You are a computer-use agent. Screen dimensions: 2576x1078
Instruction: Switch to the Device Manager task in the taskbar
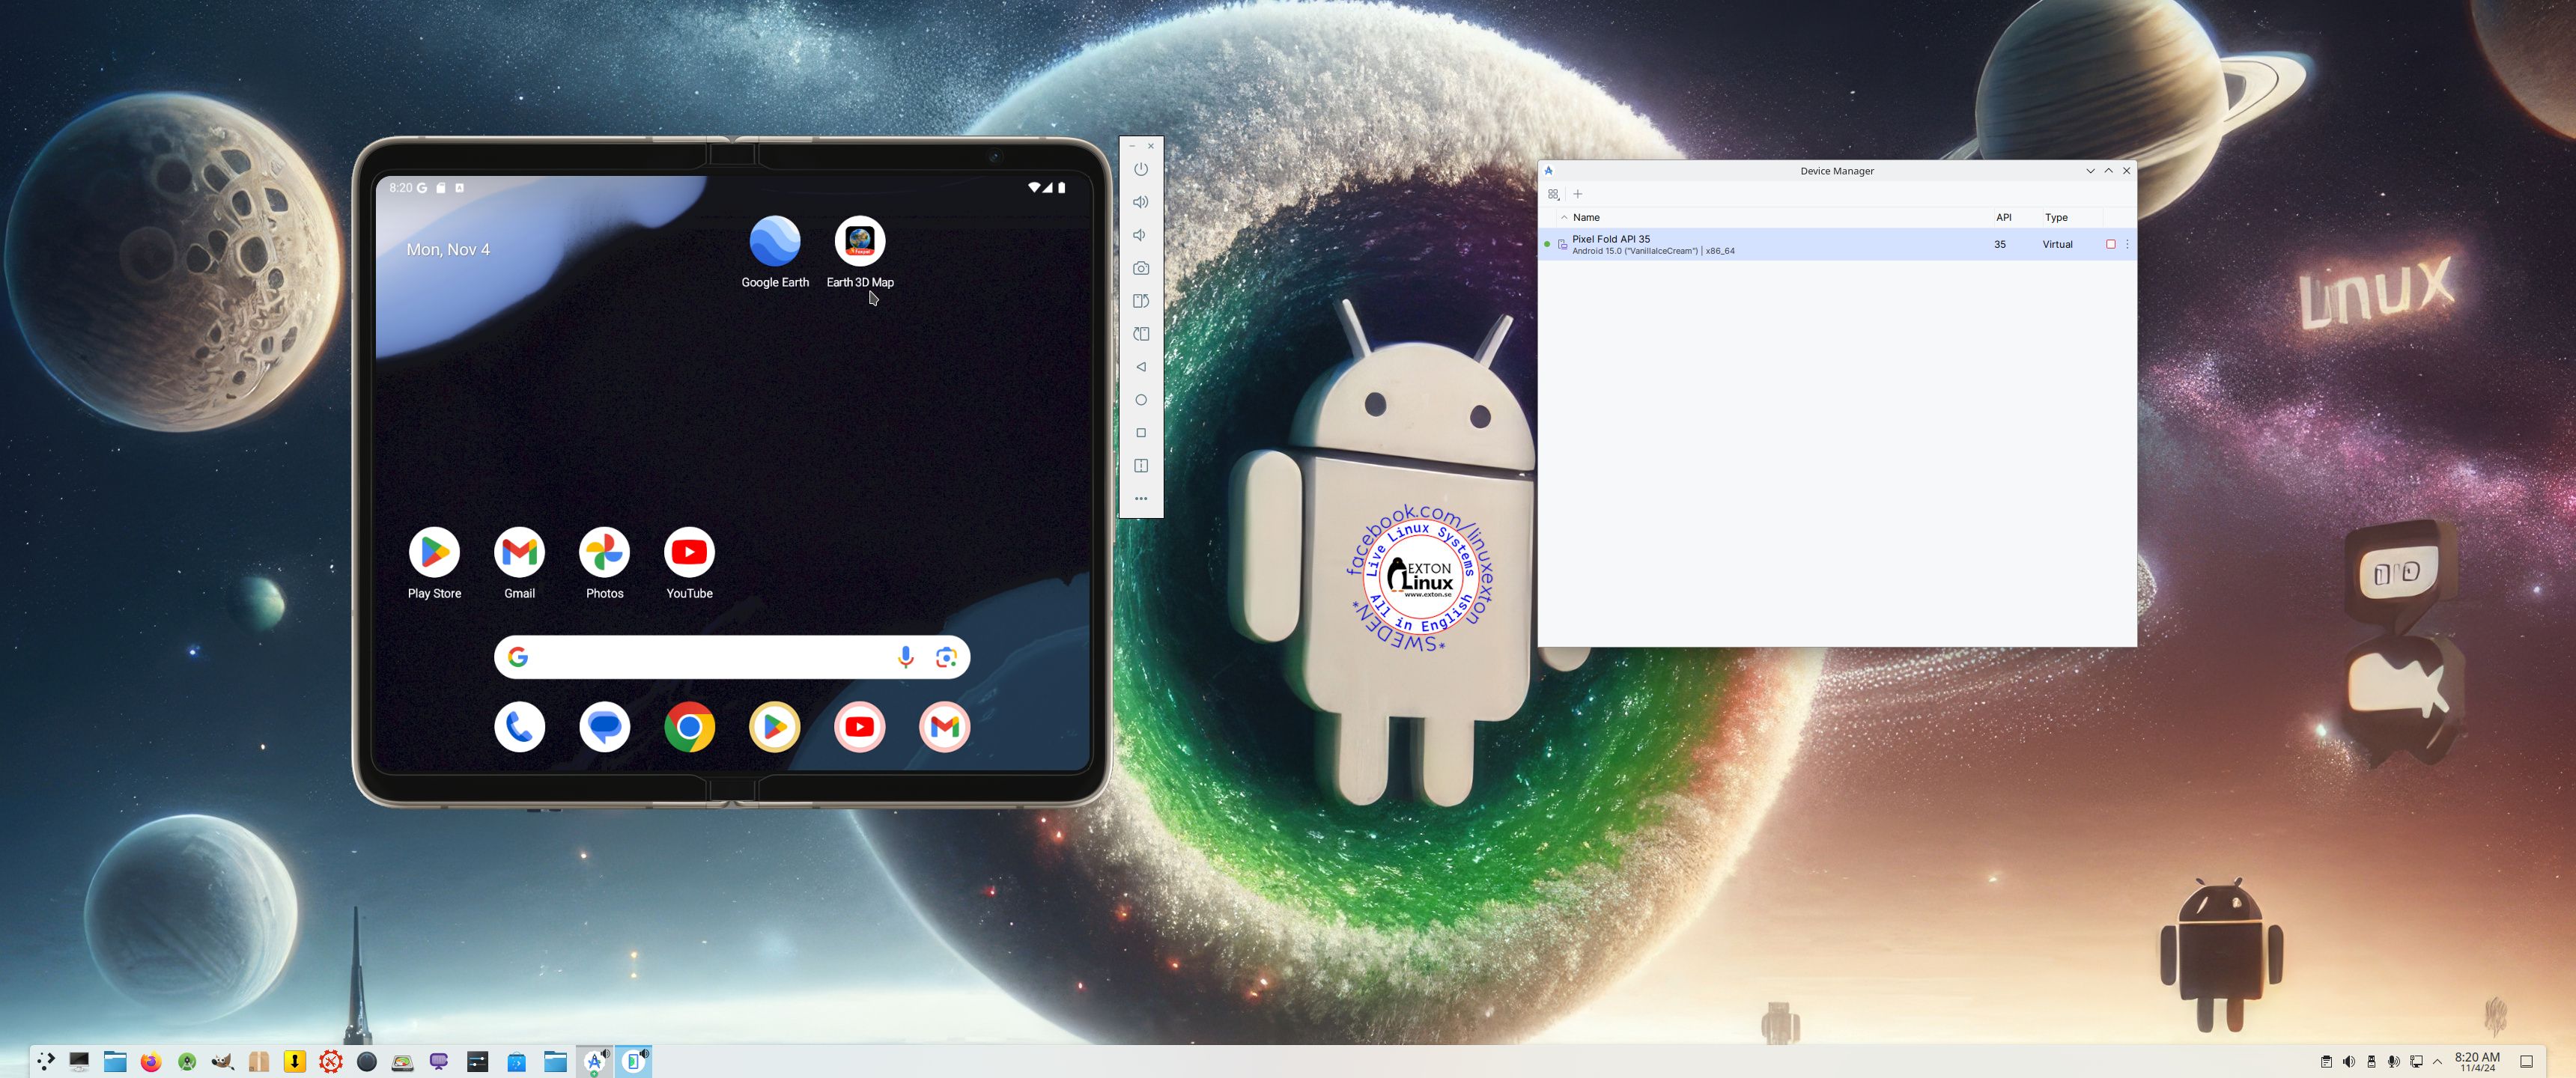point(596,1061)
